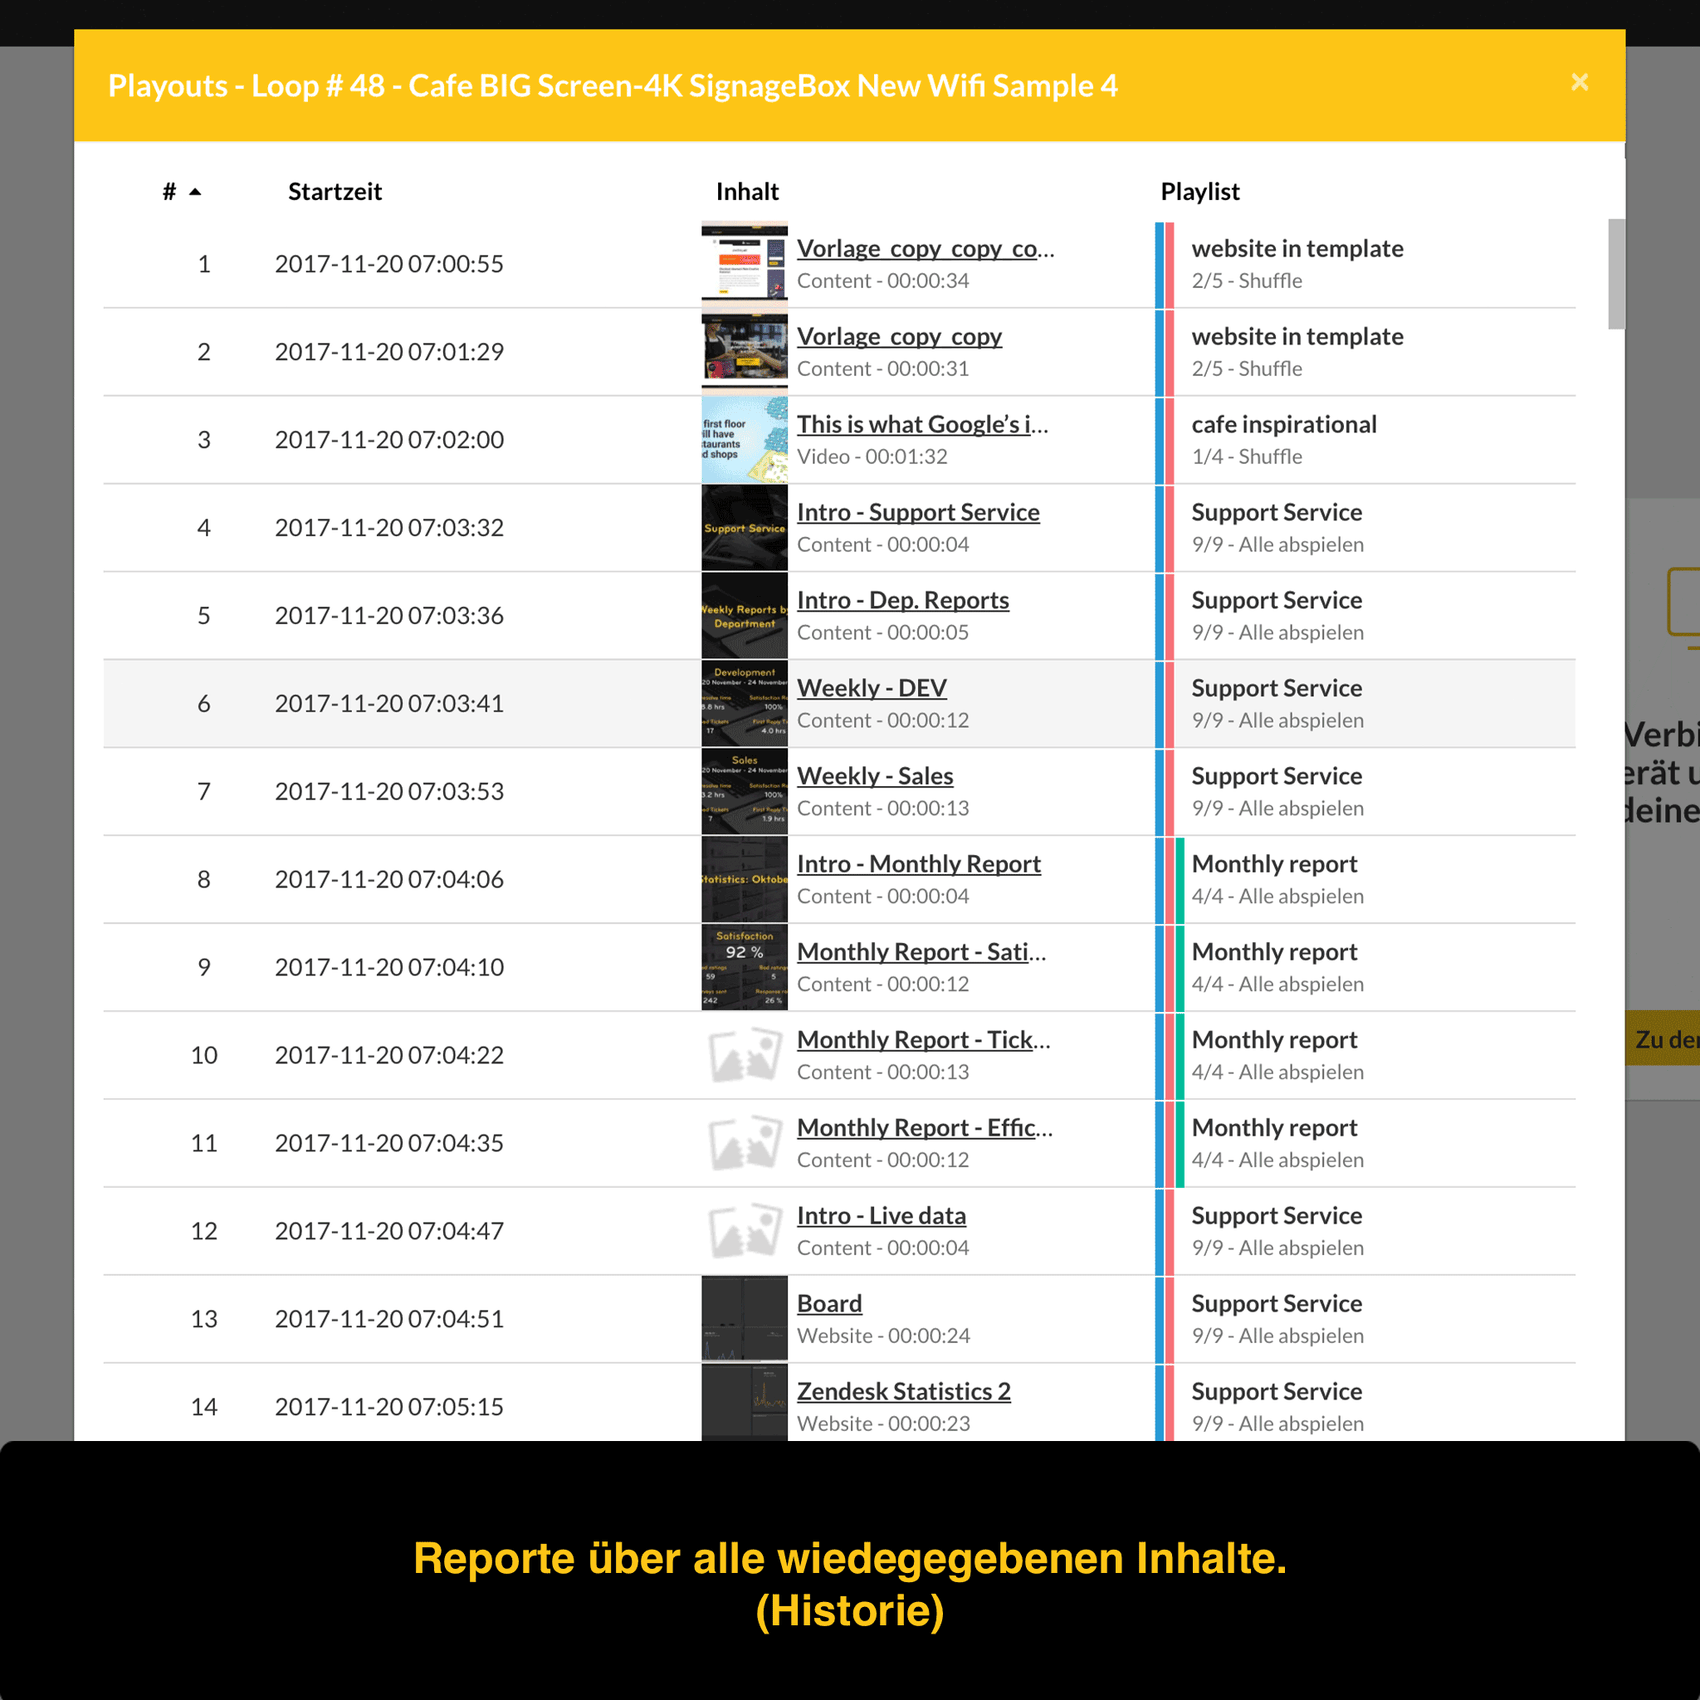Click green color bar on Intro - Monthly Report row
This screenshot has height=1700, width=1700.
pos(1180,880)
